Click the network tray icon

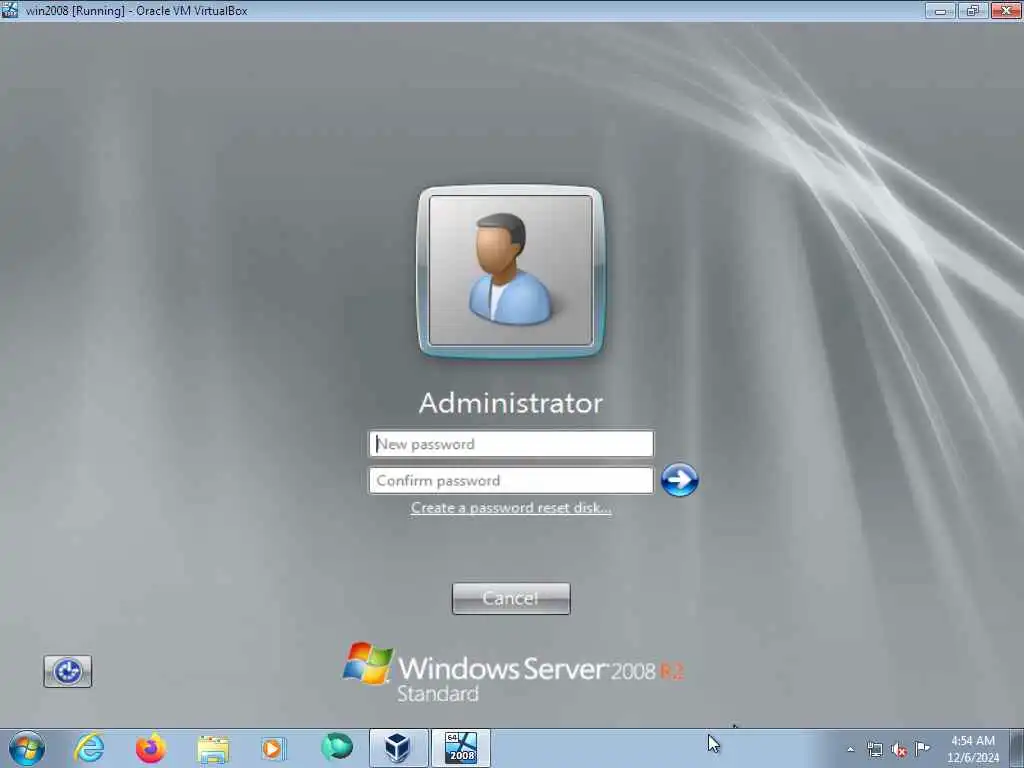pyautogui.click(x=874, y=749)
